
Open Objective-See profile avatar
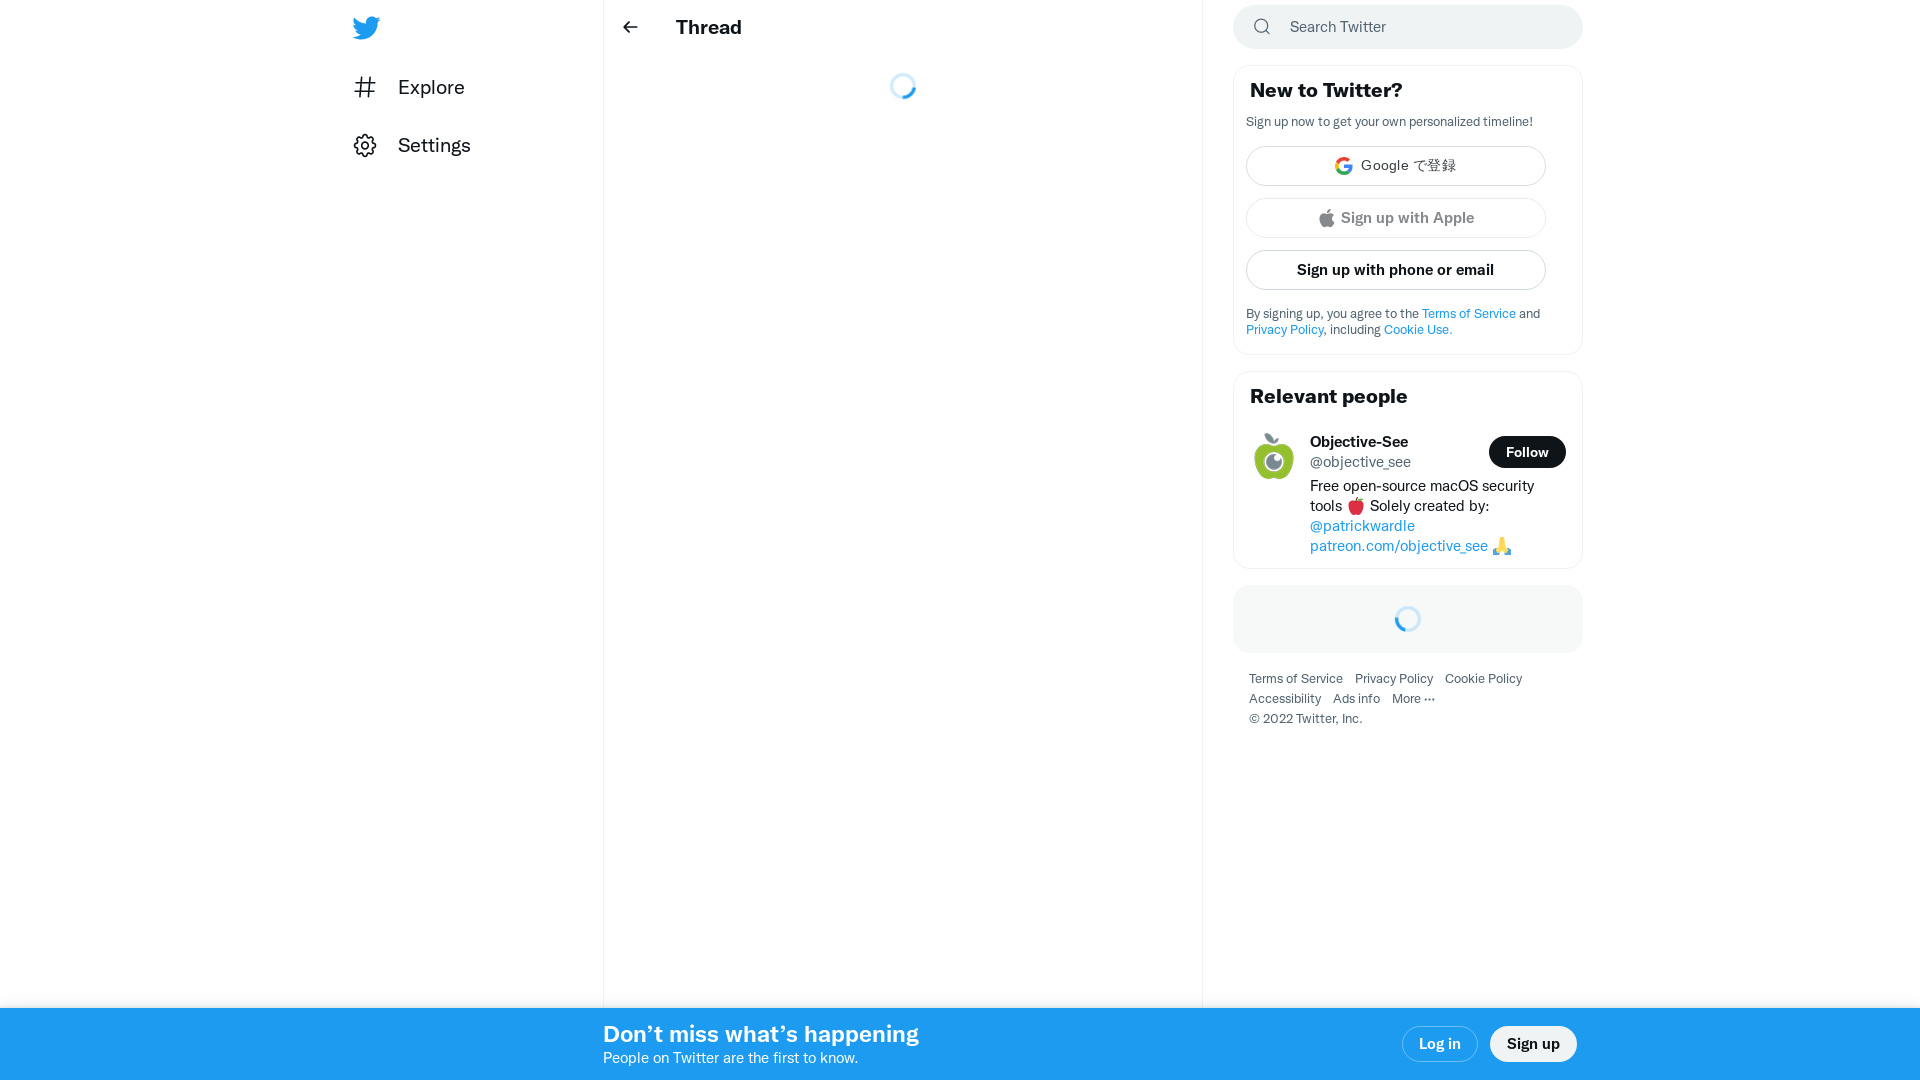(x=1272, y=456)
